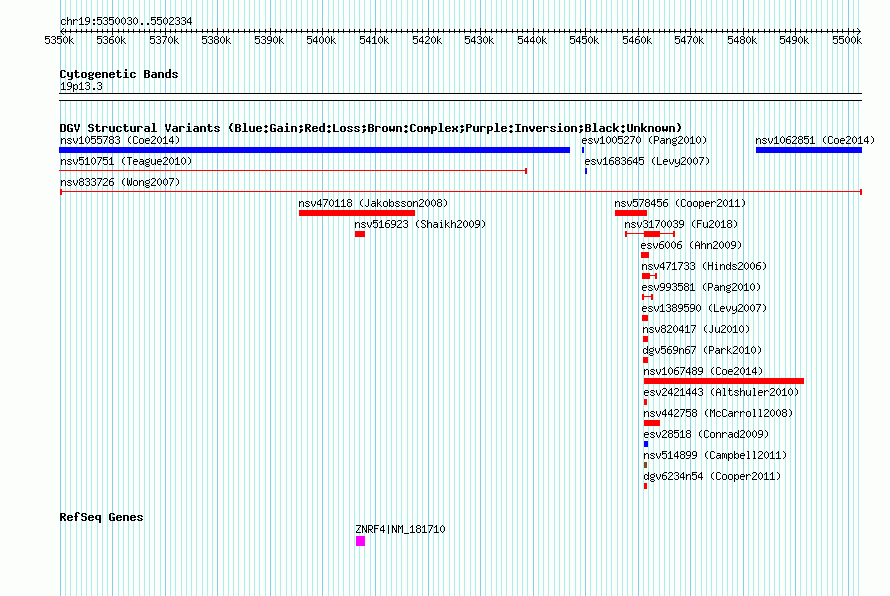890x596 pixels.
Task: Click the 5420k ruler position
Action: click(427, 40)
